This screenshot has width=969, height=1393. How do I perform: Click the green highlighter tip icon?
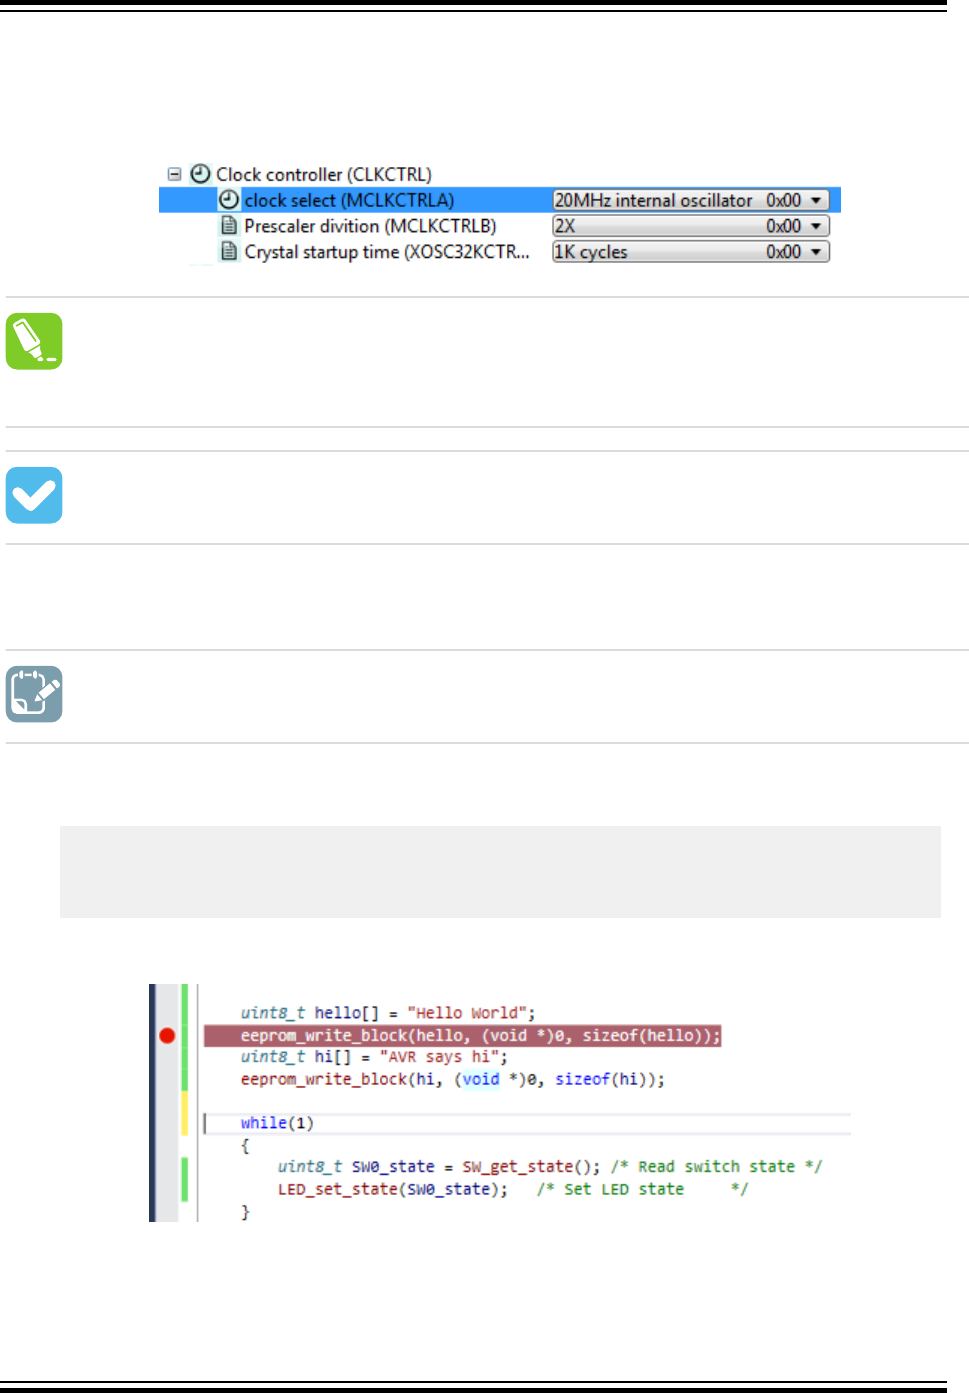[x=34, y=341]
